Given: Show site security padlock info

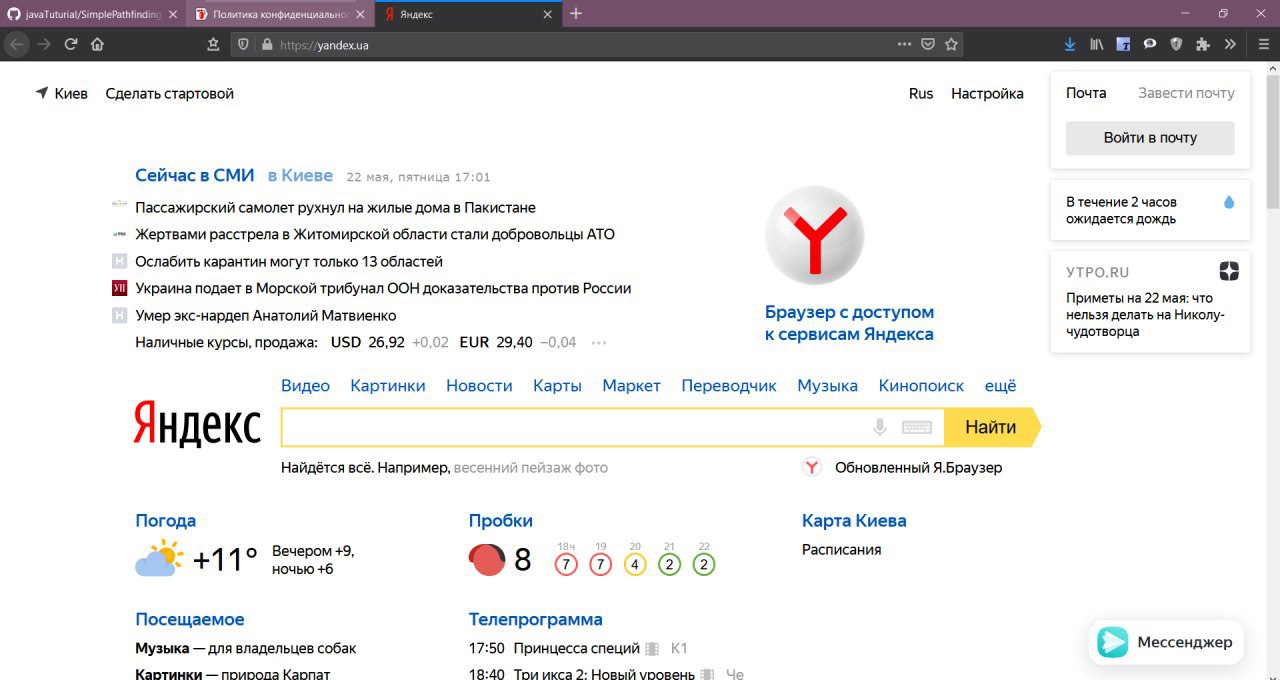Looking at the screenshot, I should pos(266,44).
